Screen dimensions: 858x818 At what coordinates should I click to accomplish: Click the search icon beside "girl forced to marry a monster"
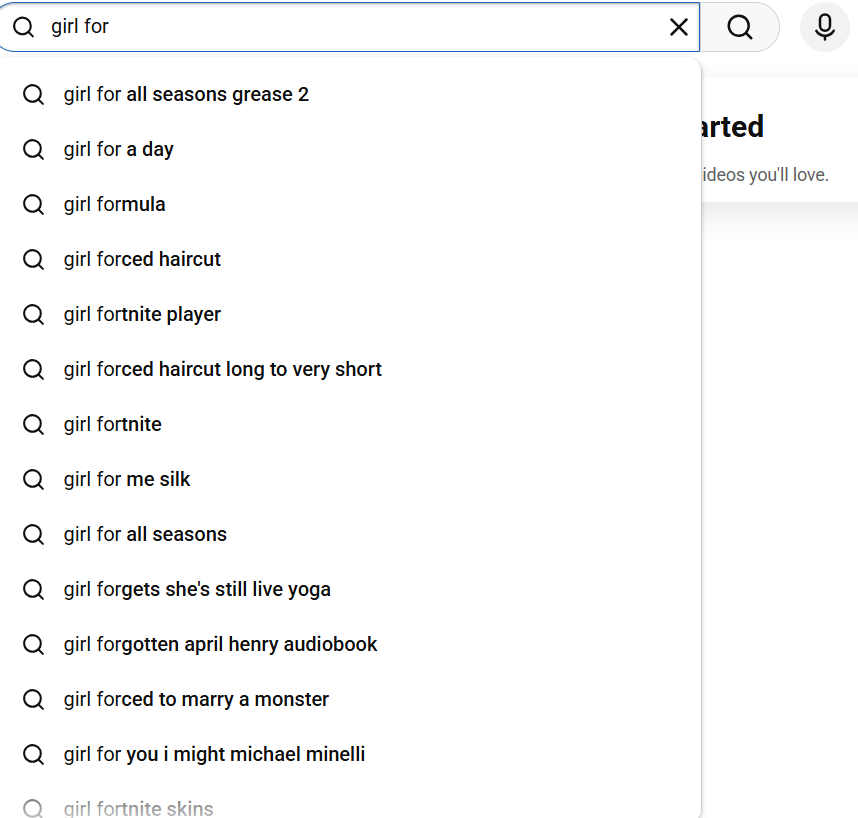34,699
